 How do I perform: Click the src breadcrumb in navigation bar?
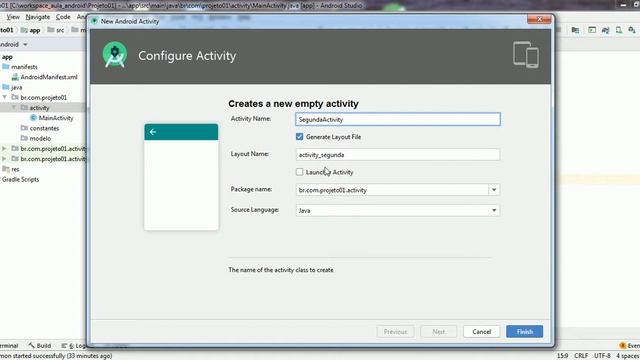(x=56, y=30)
